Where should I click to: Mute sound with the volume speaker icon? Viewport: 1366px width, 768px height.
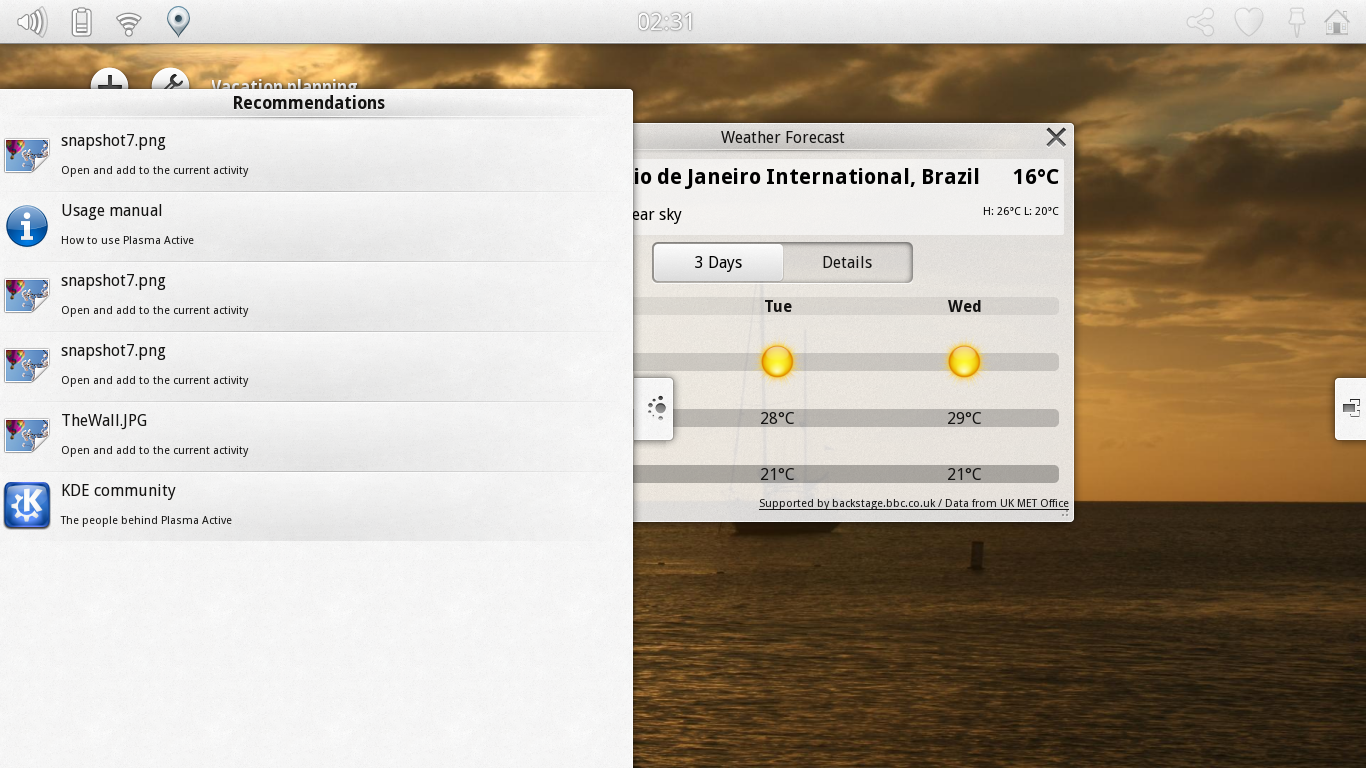[32, 22]
